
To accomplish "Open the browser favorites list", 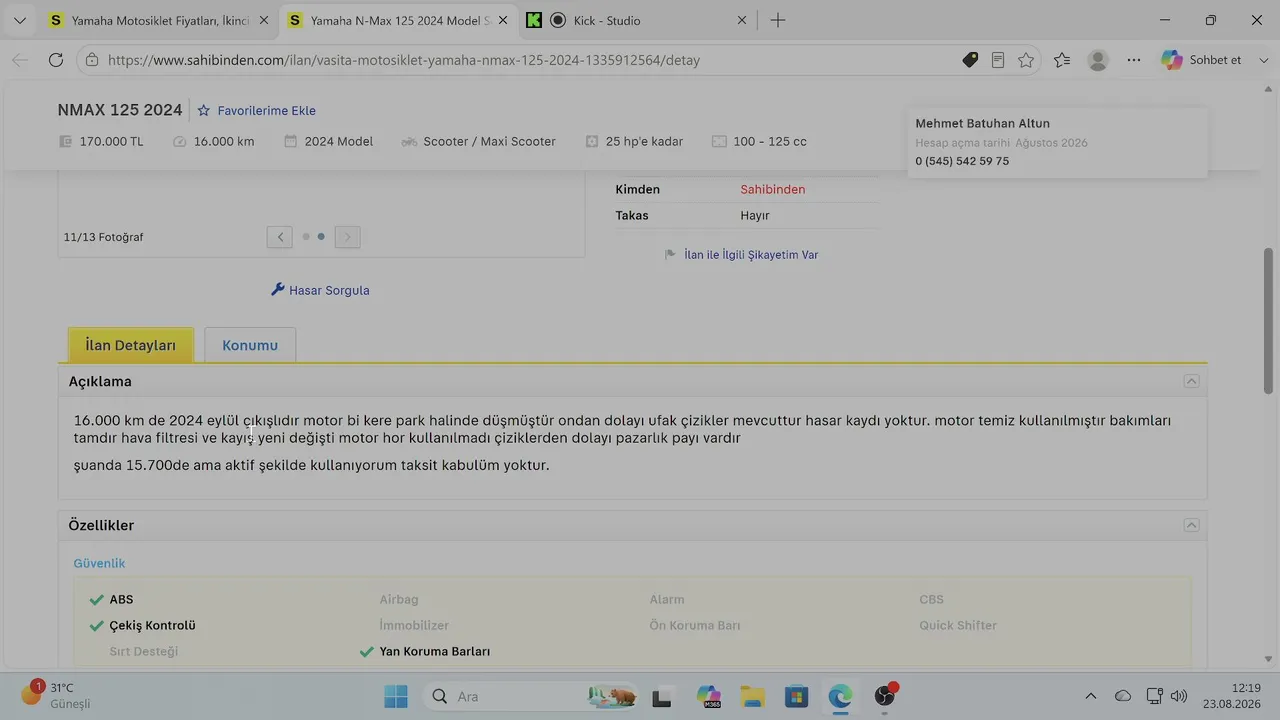I will tap(1062, 60).
